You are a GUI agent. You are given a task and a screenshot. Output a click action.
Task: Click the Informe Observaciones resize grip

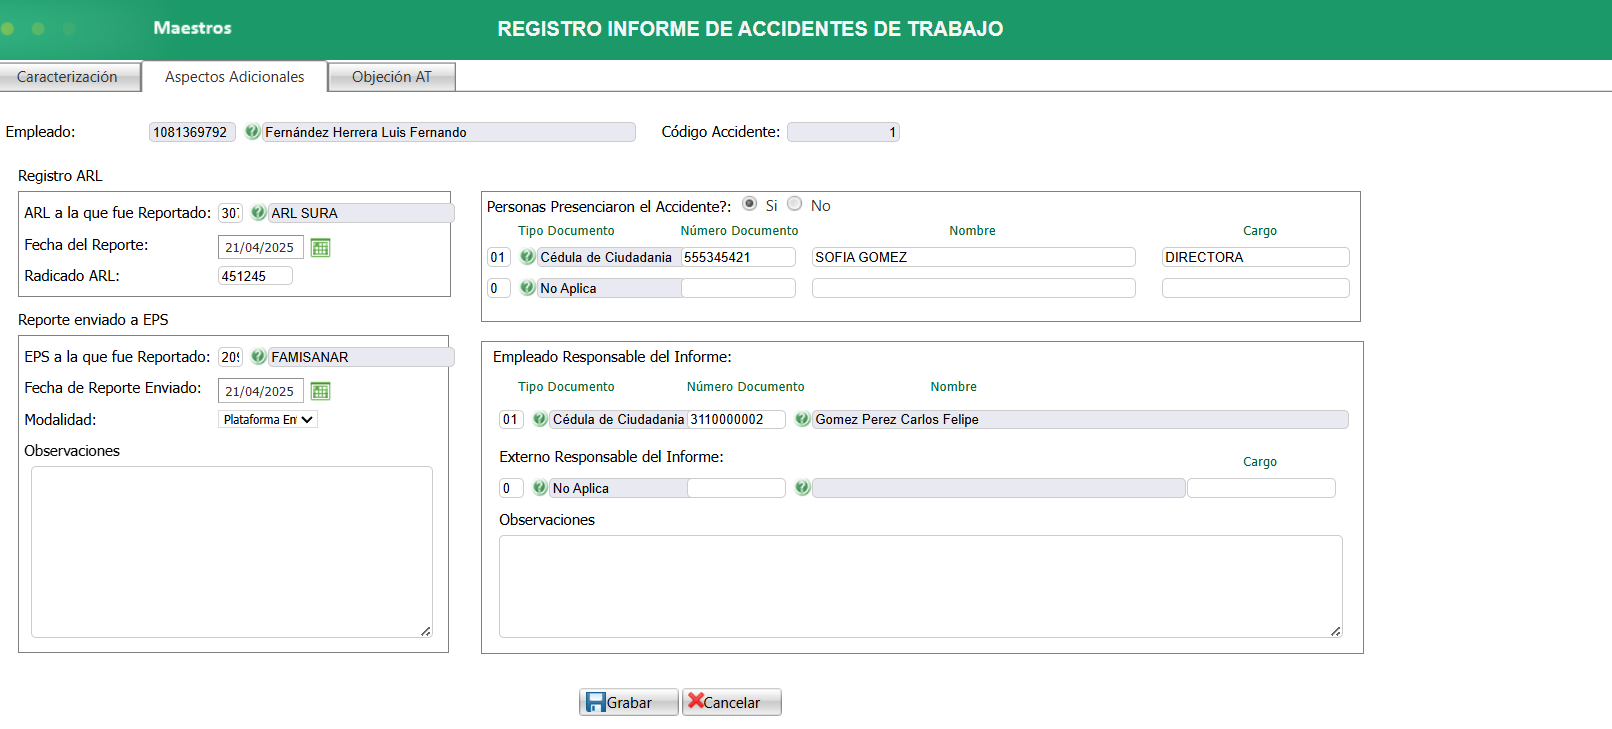click(1336, 631)
